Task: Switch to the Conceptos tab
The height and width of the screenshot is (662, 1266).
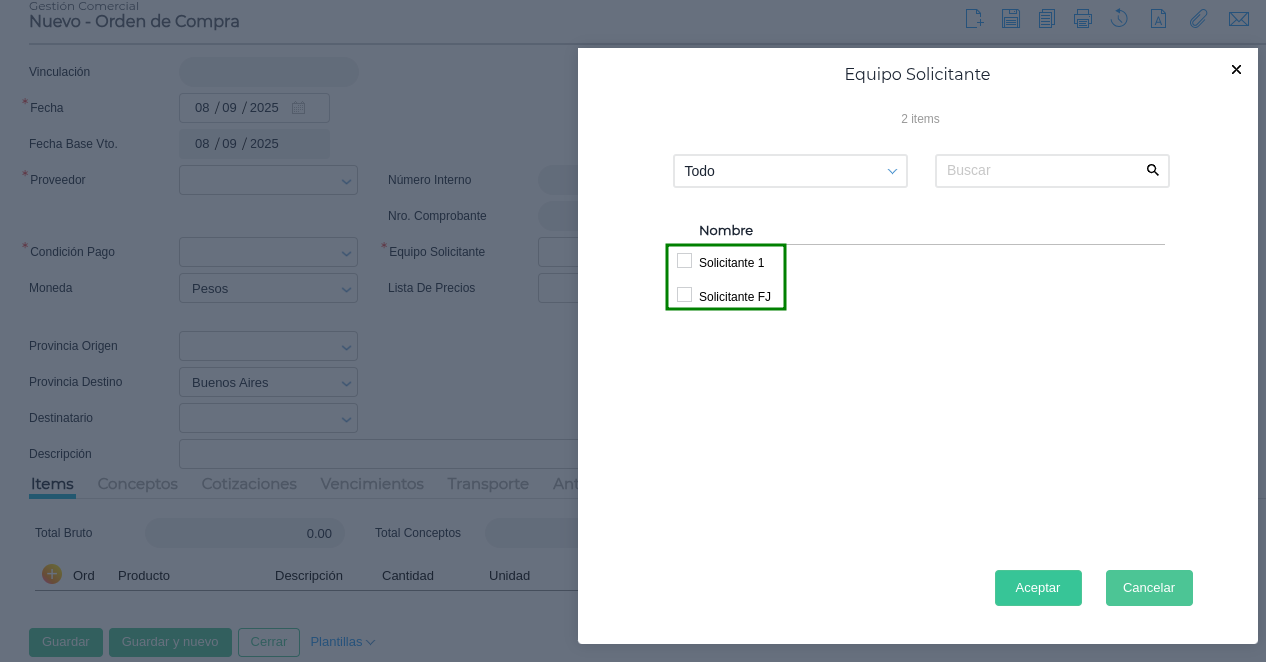Action: pos(138,484)
